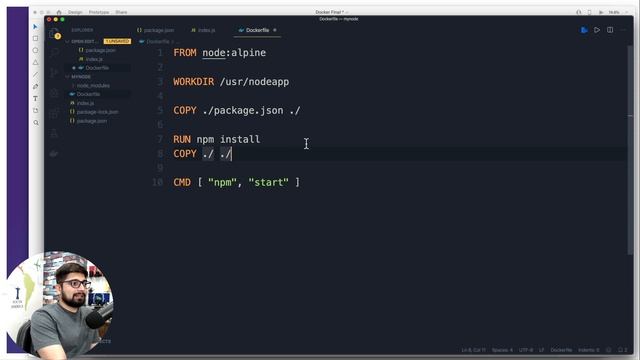This screenshot has height=360, width=640.
Task: Click the editor vertical scrollbar
Action: [630, 149]
